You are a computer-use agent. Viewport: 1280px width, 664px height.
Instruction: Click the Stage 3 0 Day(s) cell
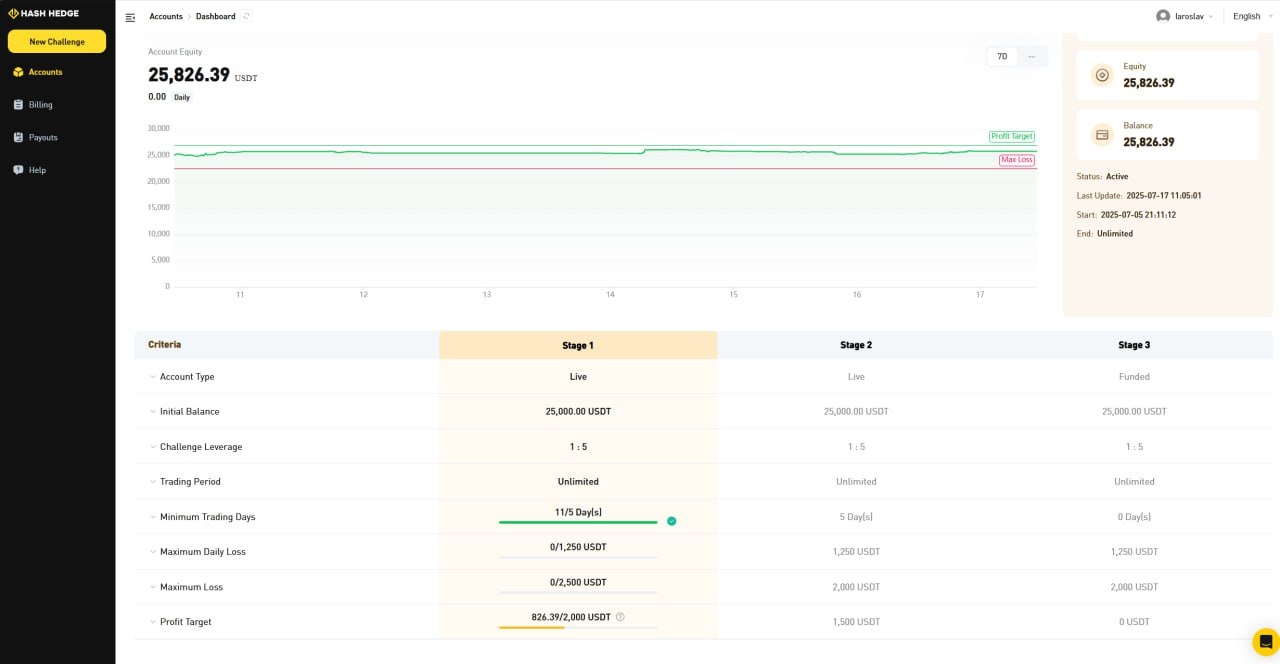click(1134, 517)
